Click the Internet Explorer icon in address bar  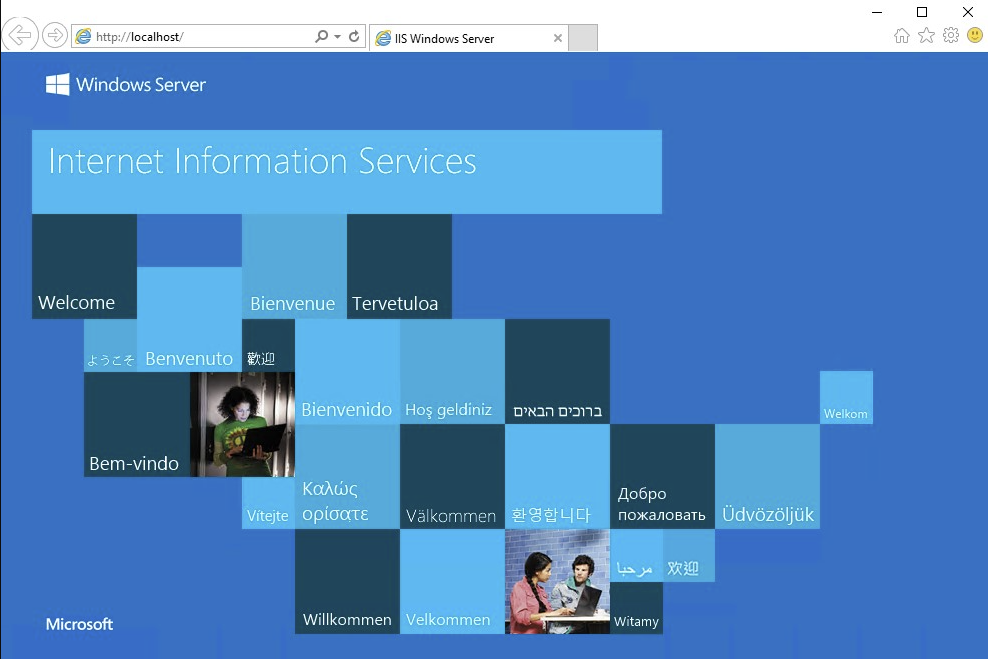pos(83,37)
